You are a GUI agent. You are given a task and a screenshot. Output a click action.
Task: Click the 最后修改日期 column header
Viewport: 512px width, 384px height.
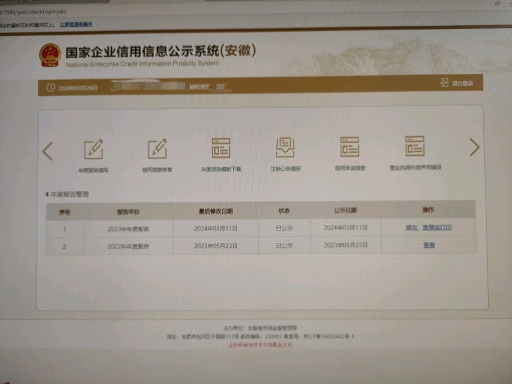point(216,211)
